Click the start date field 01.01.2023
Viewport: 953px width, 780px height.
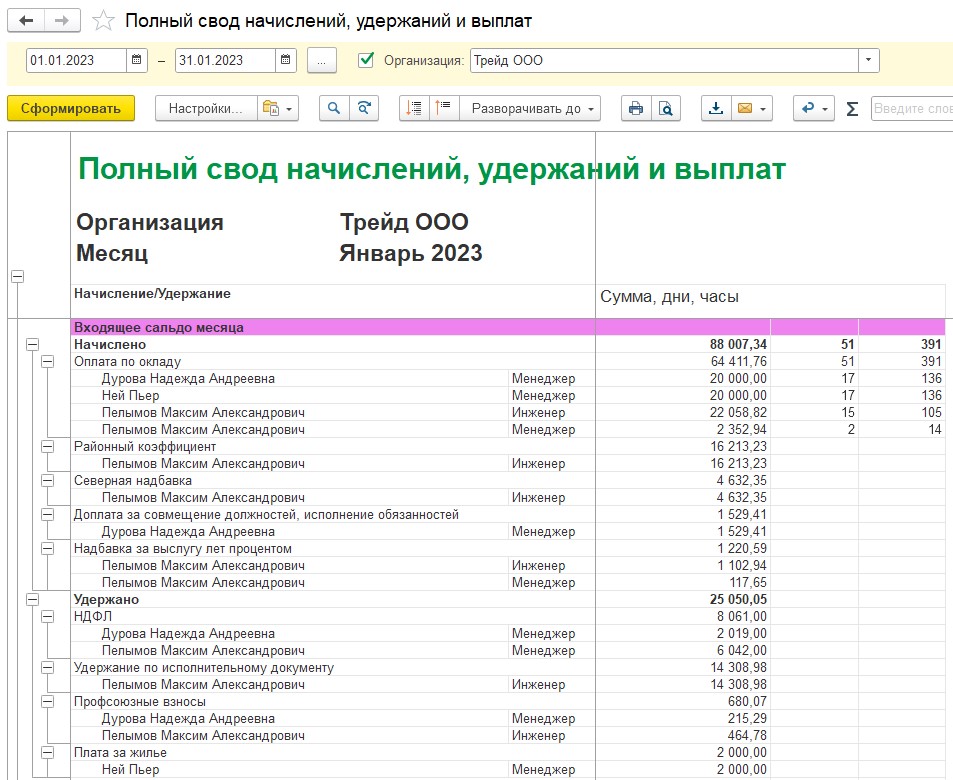point(77,60)
